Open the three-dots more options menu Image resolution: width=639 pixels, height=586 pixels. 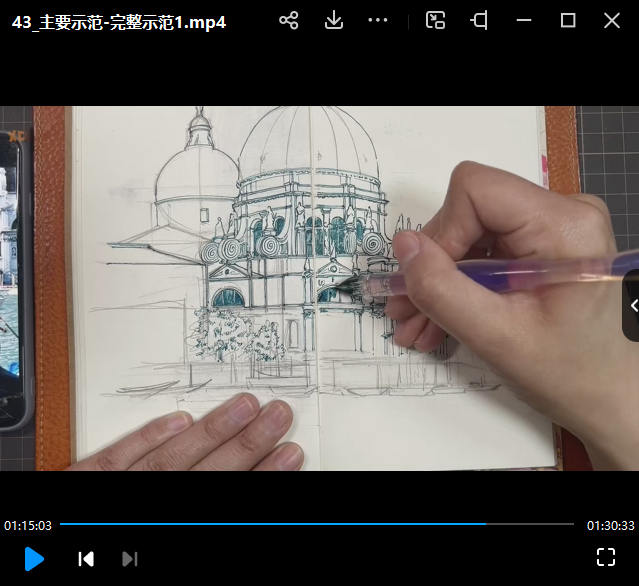377,21
